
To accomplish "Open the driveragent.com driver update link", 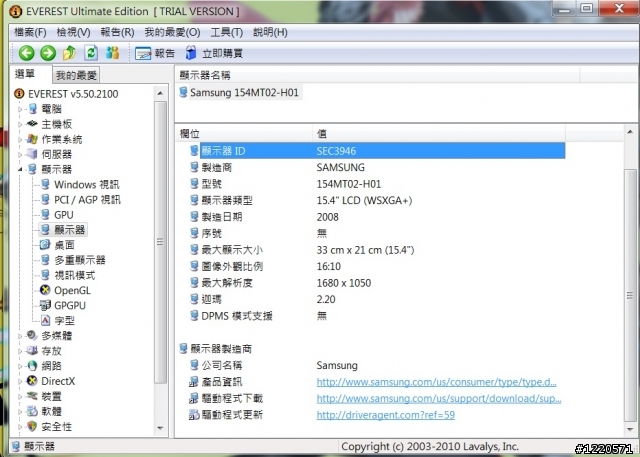I will click(385, 415).
